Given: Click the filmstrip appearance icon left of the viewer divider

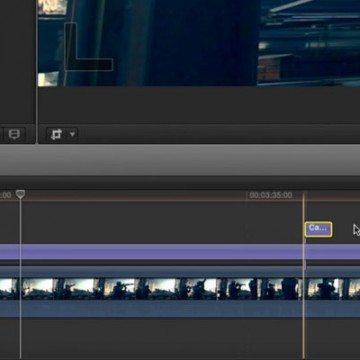Looking at the screenshot, I should tap(14, 134).
